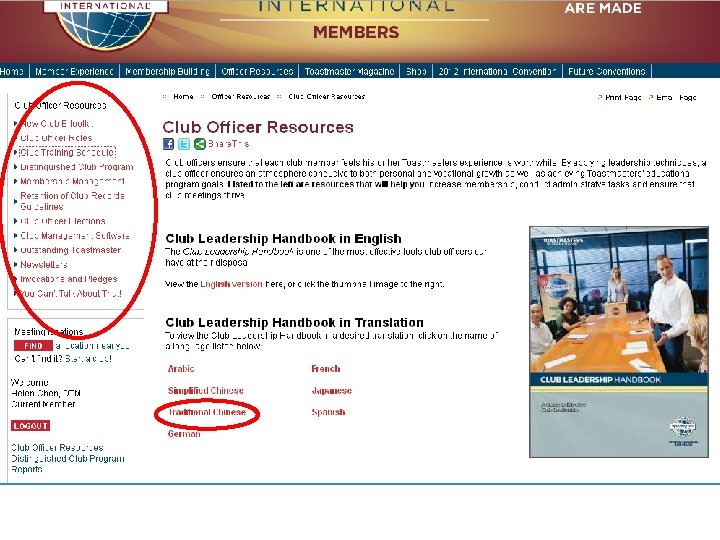Open German handbook translation

(184, 434)
